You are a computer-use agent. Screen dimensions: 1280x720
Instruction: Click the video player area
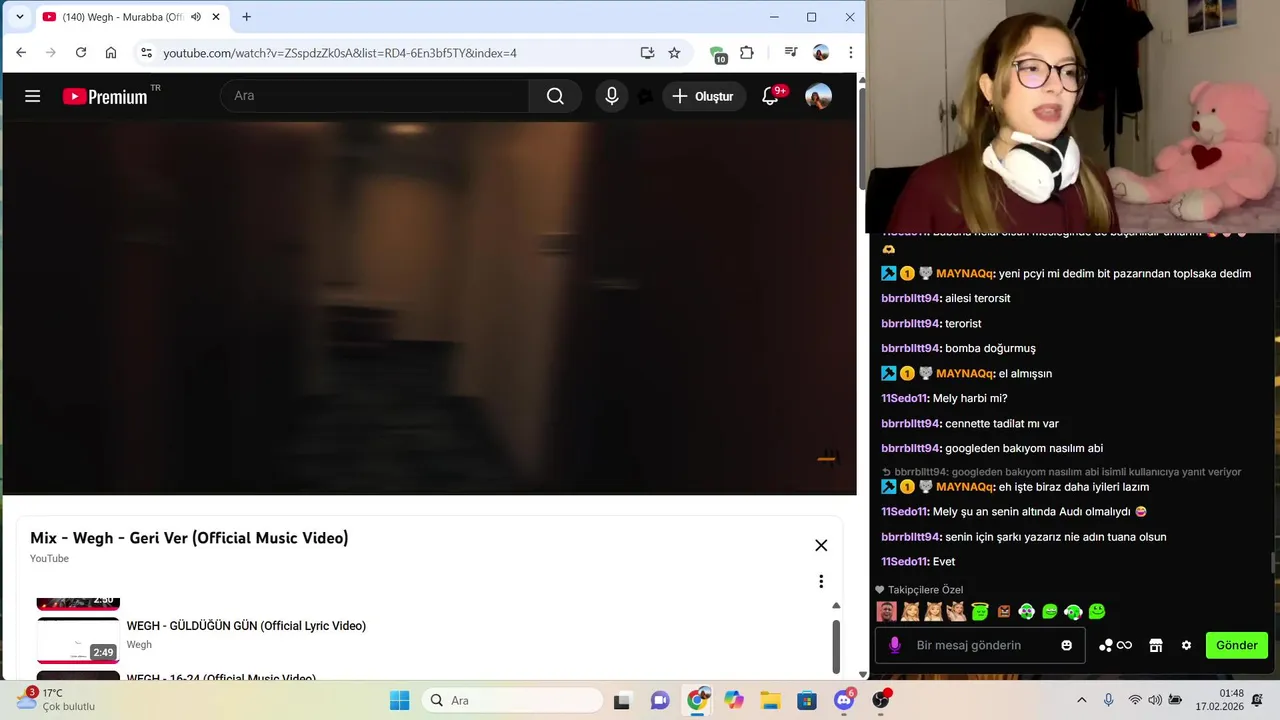coord(429,308)
